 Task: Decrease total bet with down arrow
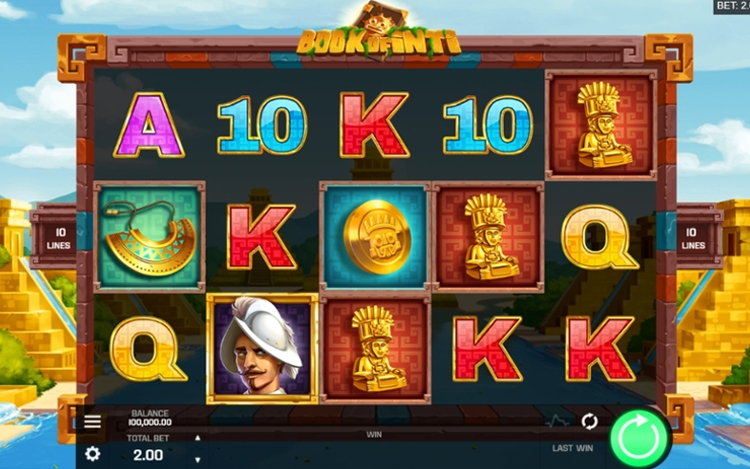point(198,460)
